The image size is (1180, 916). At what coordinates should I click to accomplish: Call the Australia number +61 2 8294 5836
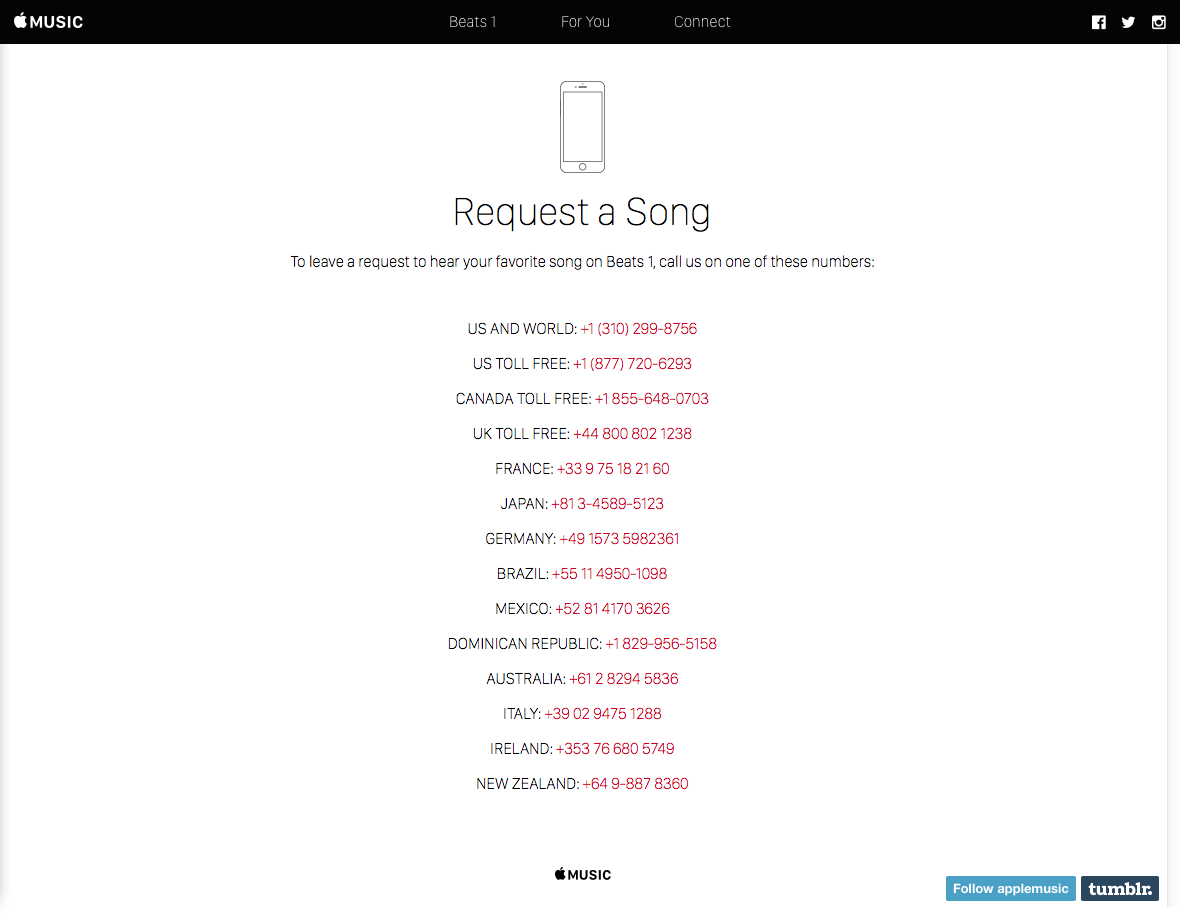pyautogui.click(x=624, y=679)
